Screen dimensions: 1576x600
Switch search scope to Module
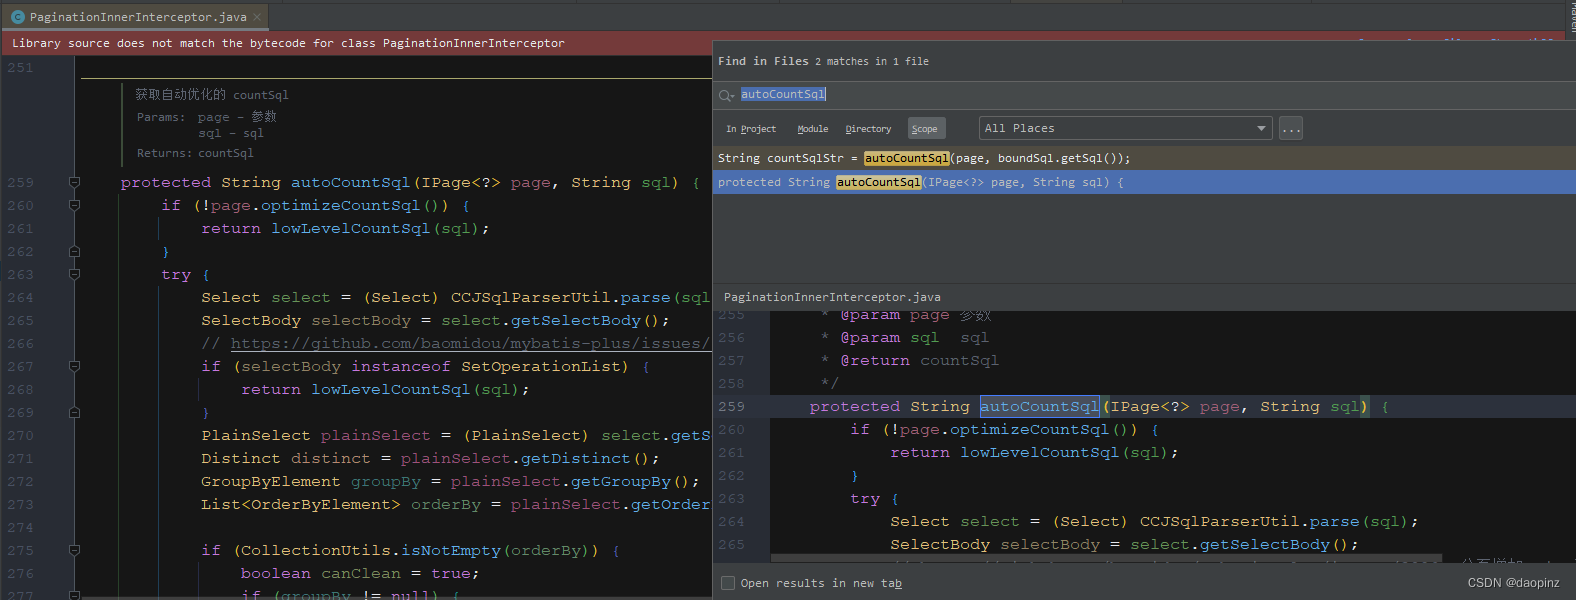point(812,129)
